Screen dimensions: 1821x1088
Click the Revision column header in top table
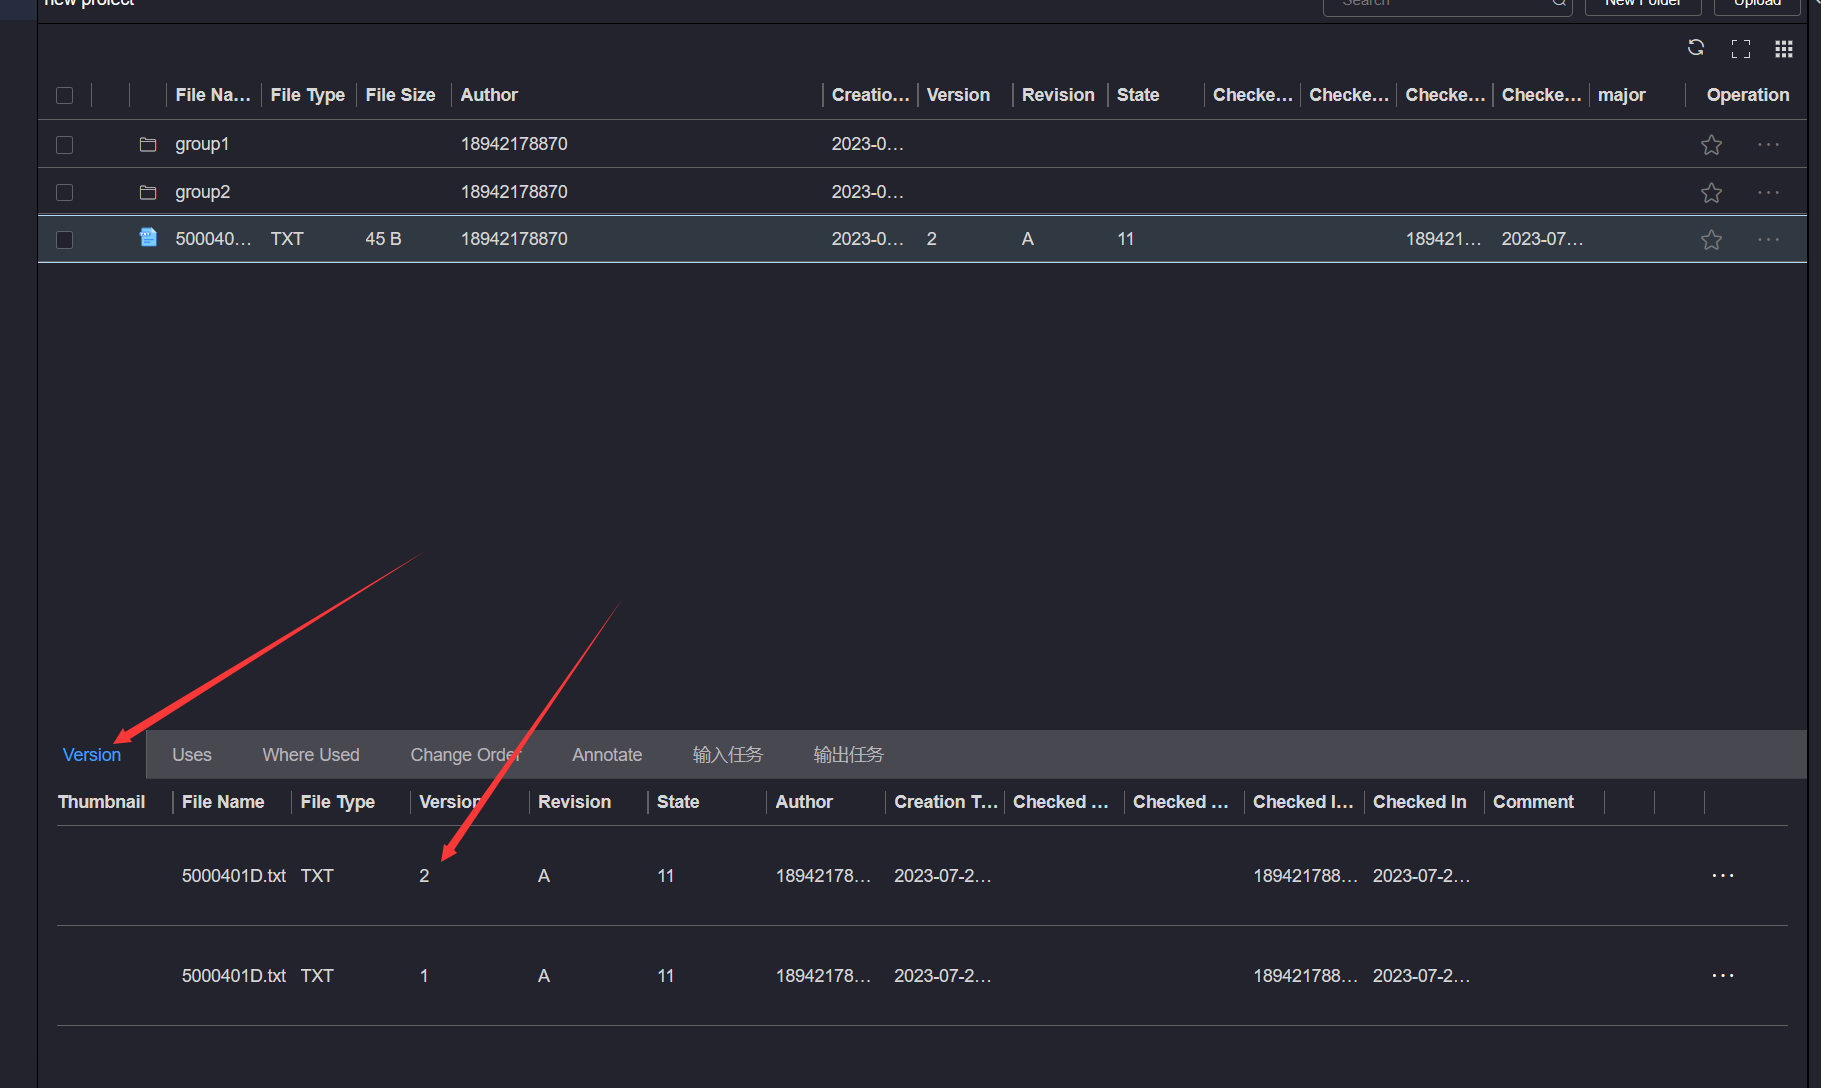click(1058, 95)
